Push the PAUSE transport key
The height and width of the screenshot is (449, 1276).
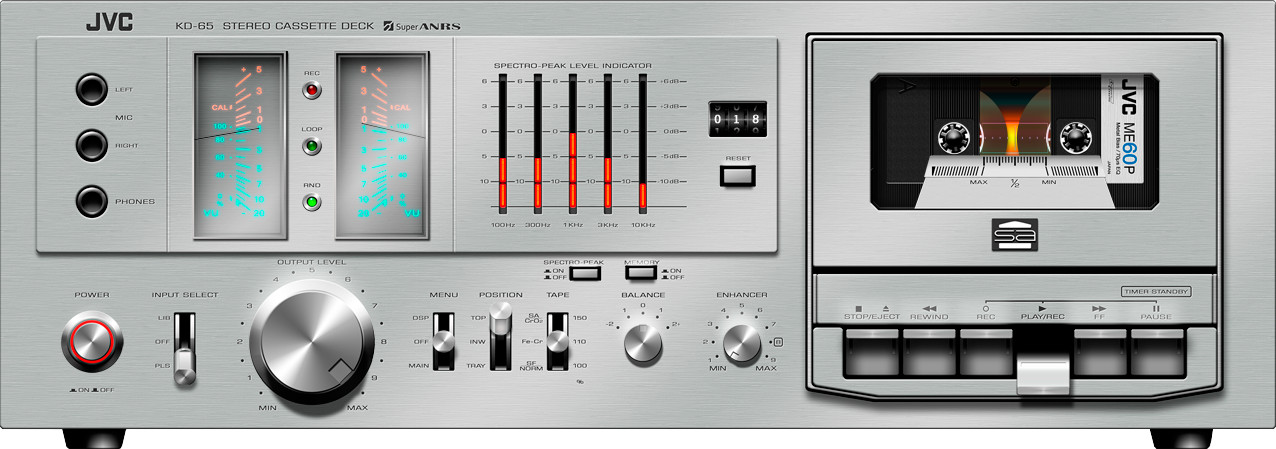(x=1159, y=351)
